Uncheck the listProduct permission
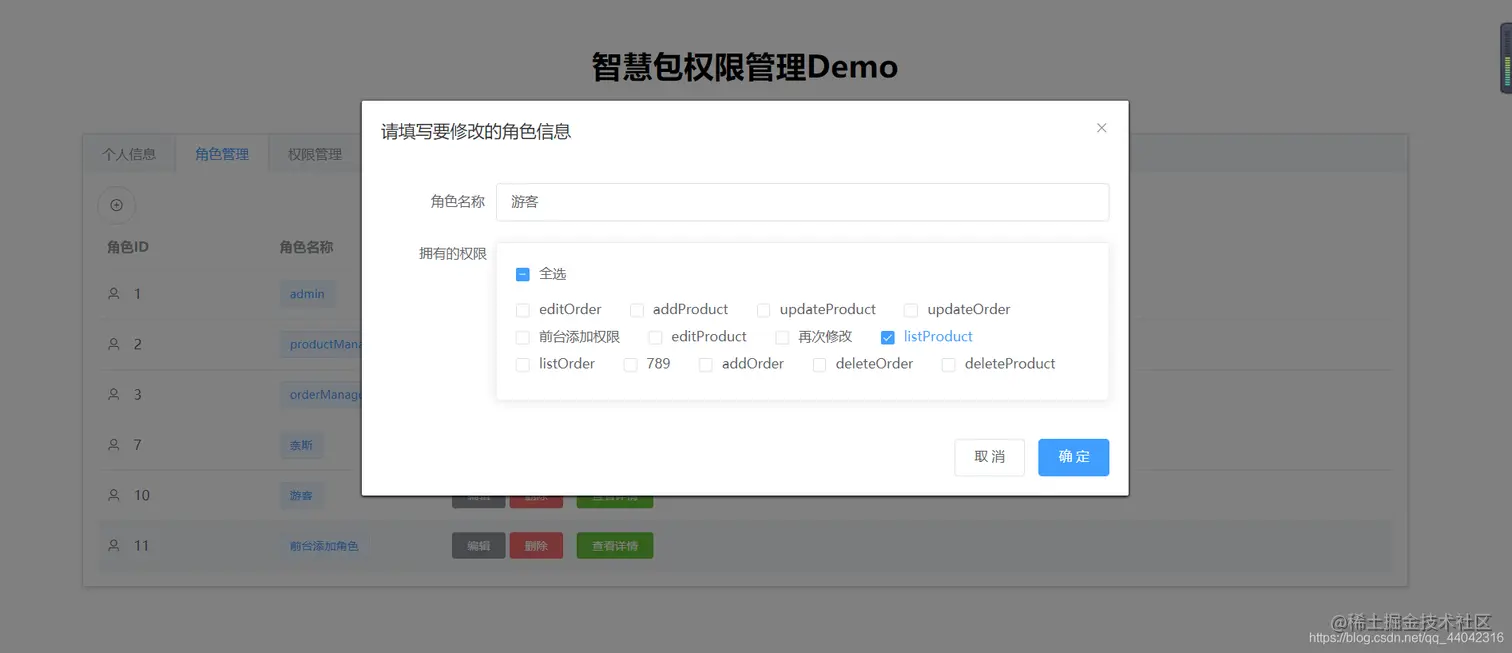 click(888, 337)
